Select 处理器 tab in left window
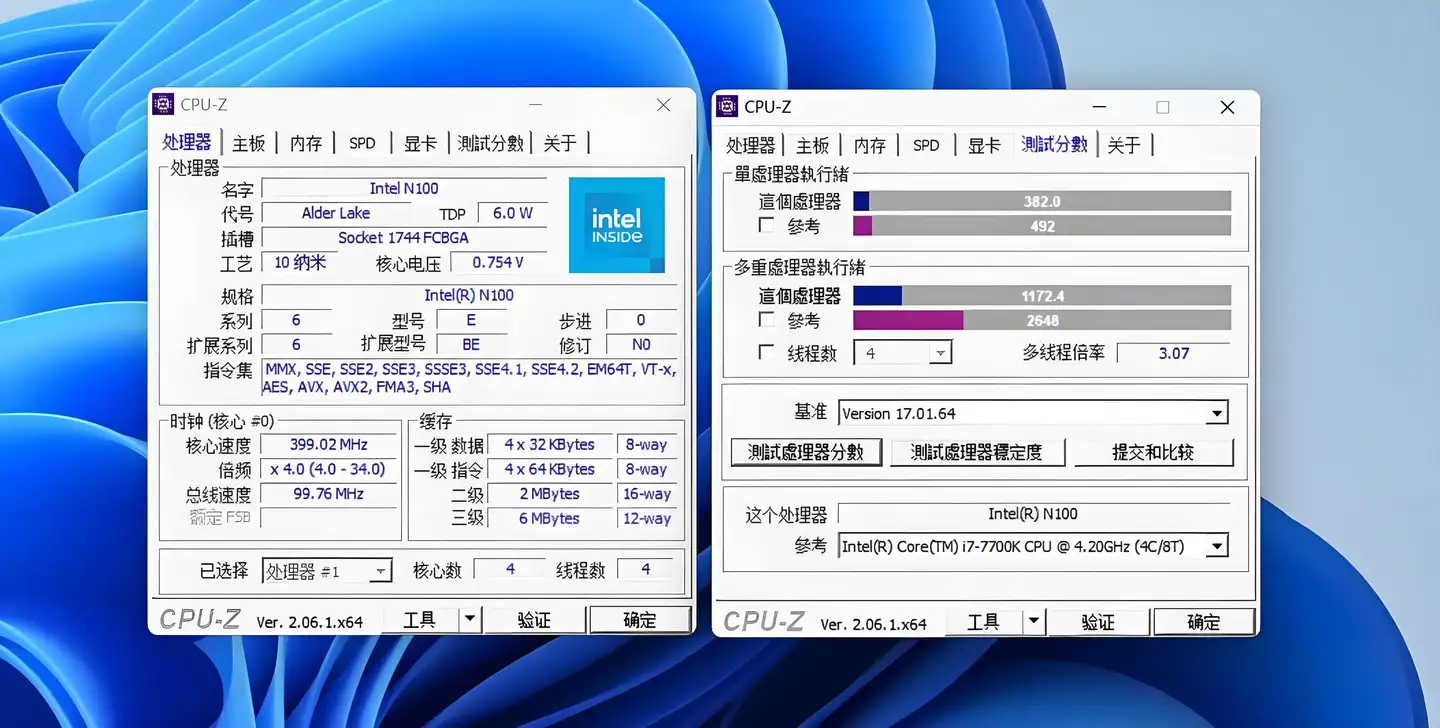The image size is (1440, 728). coord(187,142)
